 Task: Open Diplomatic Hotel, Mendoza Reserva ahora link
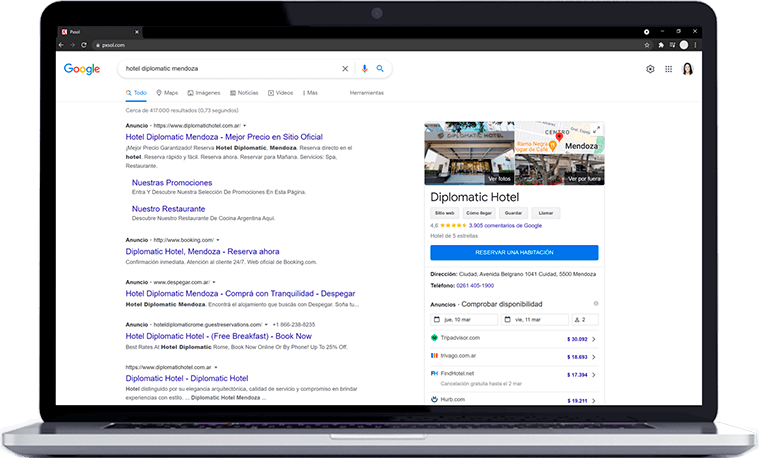[x=202, y=251]
